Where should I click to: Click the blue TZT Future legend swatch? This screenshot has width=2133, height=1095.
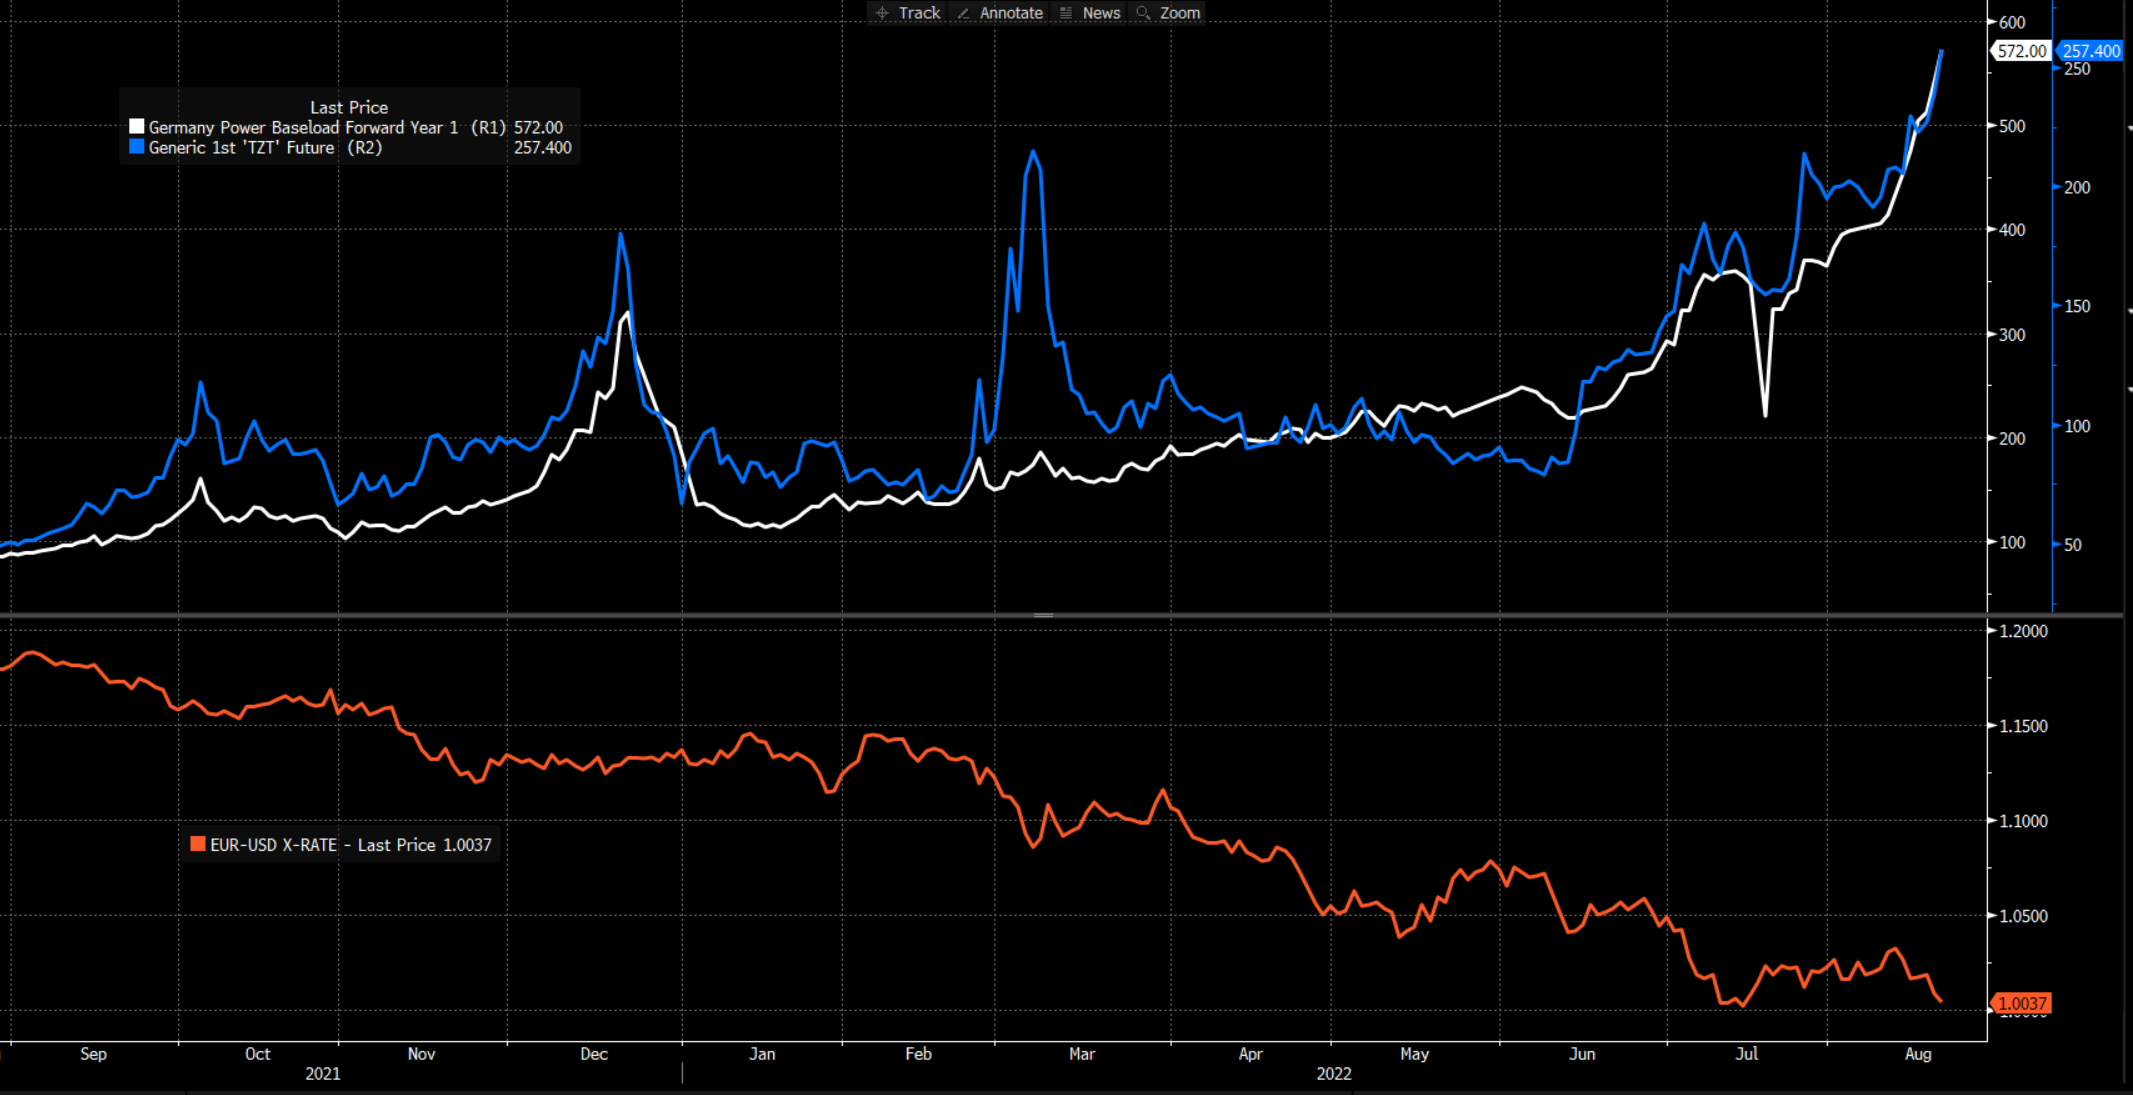click(137, 147)
